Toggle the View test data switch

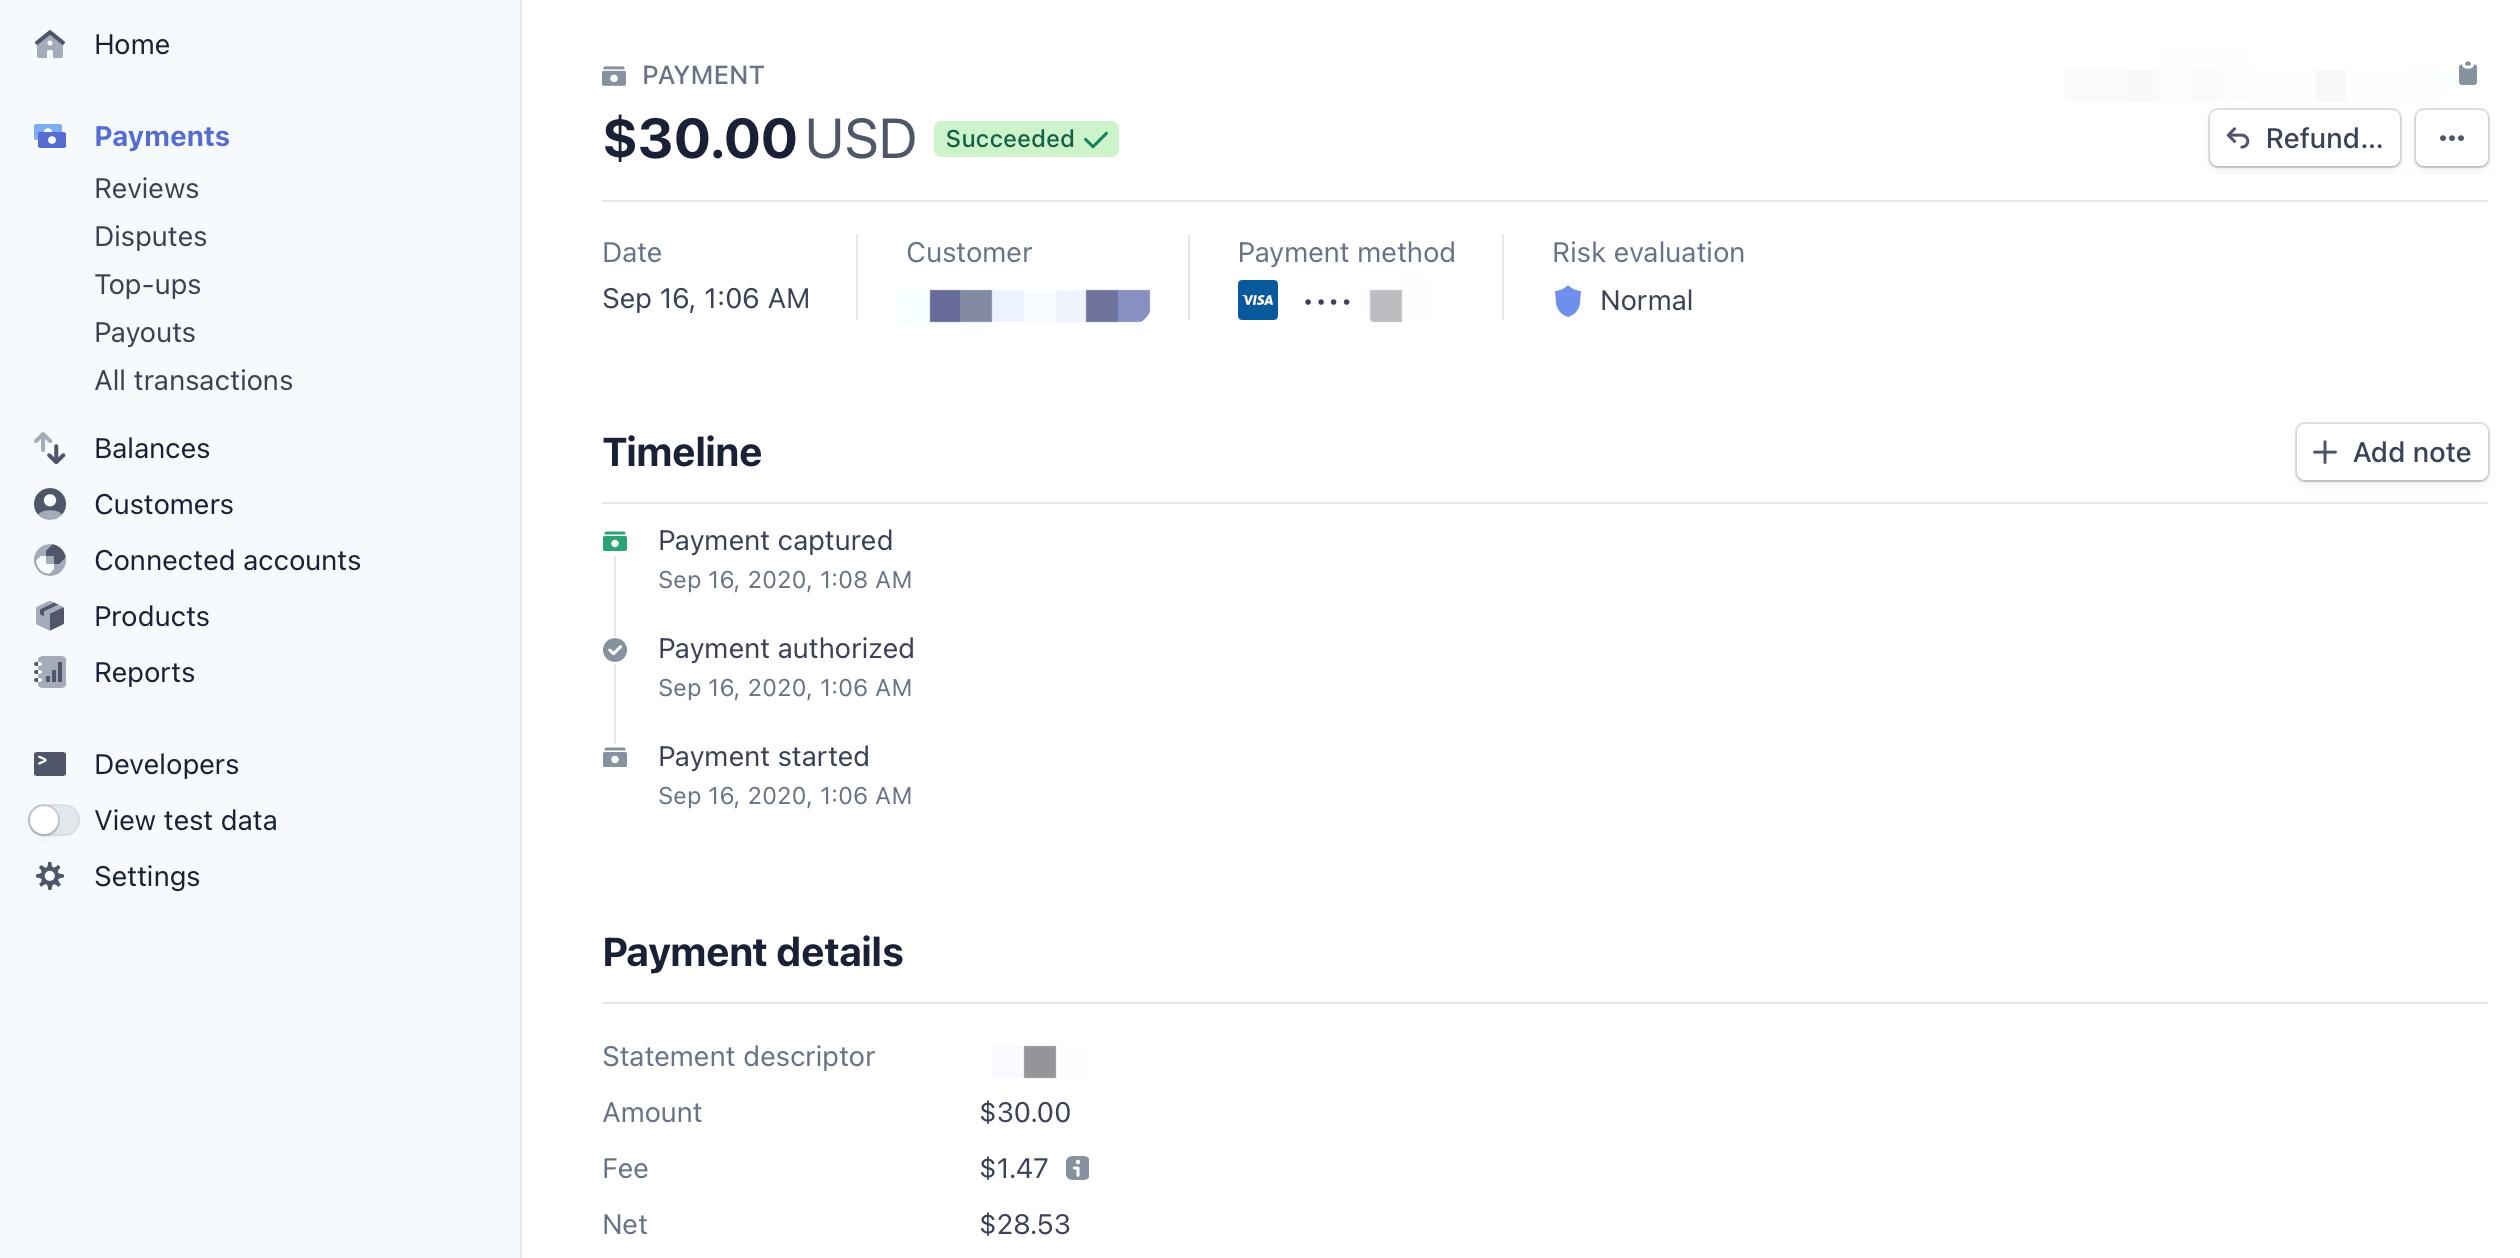(54, 820)
